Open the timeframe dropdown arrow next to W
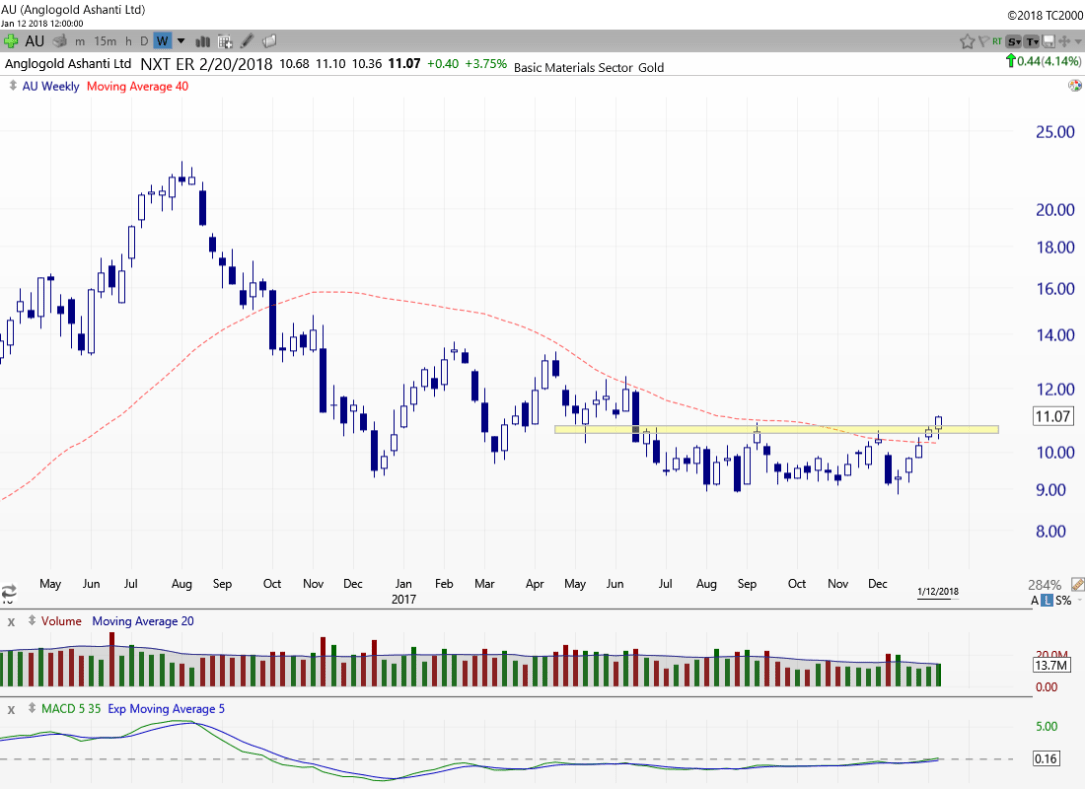1085x789 pixels. [x=181, y=41]
